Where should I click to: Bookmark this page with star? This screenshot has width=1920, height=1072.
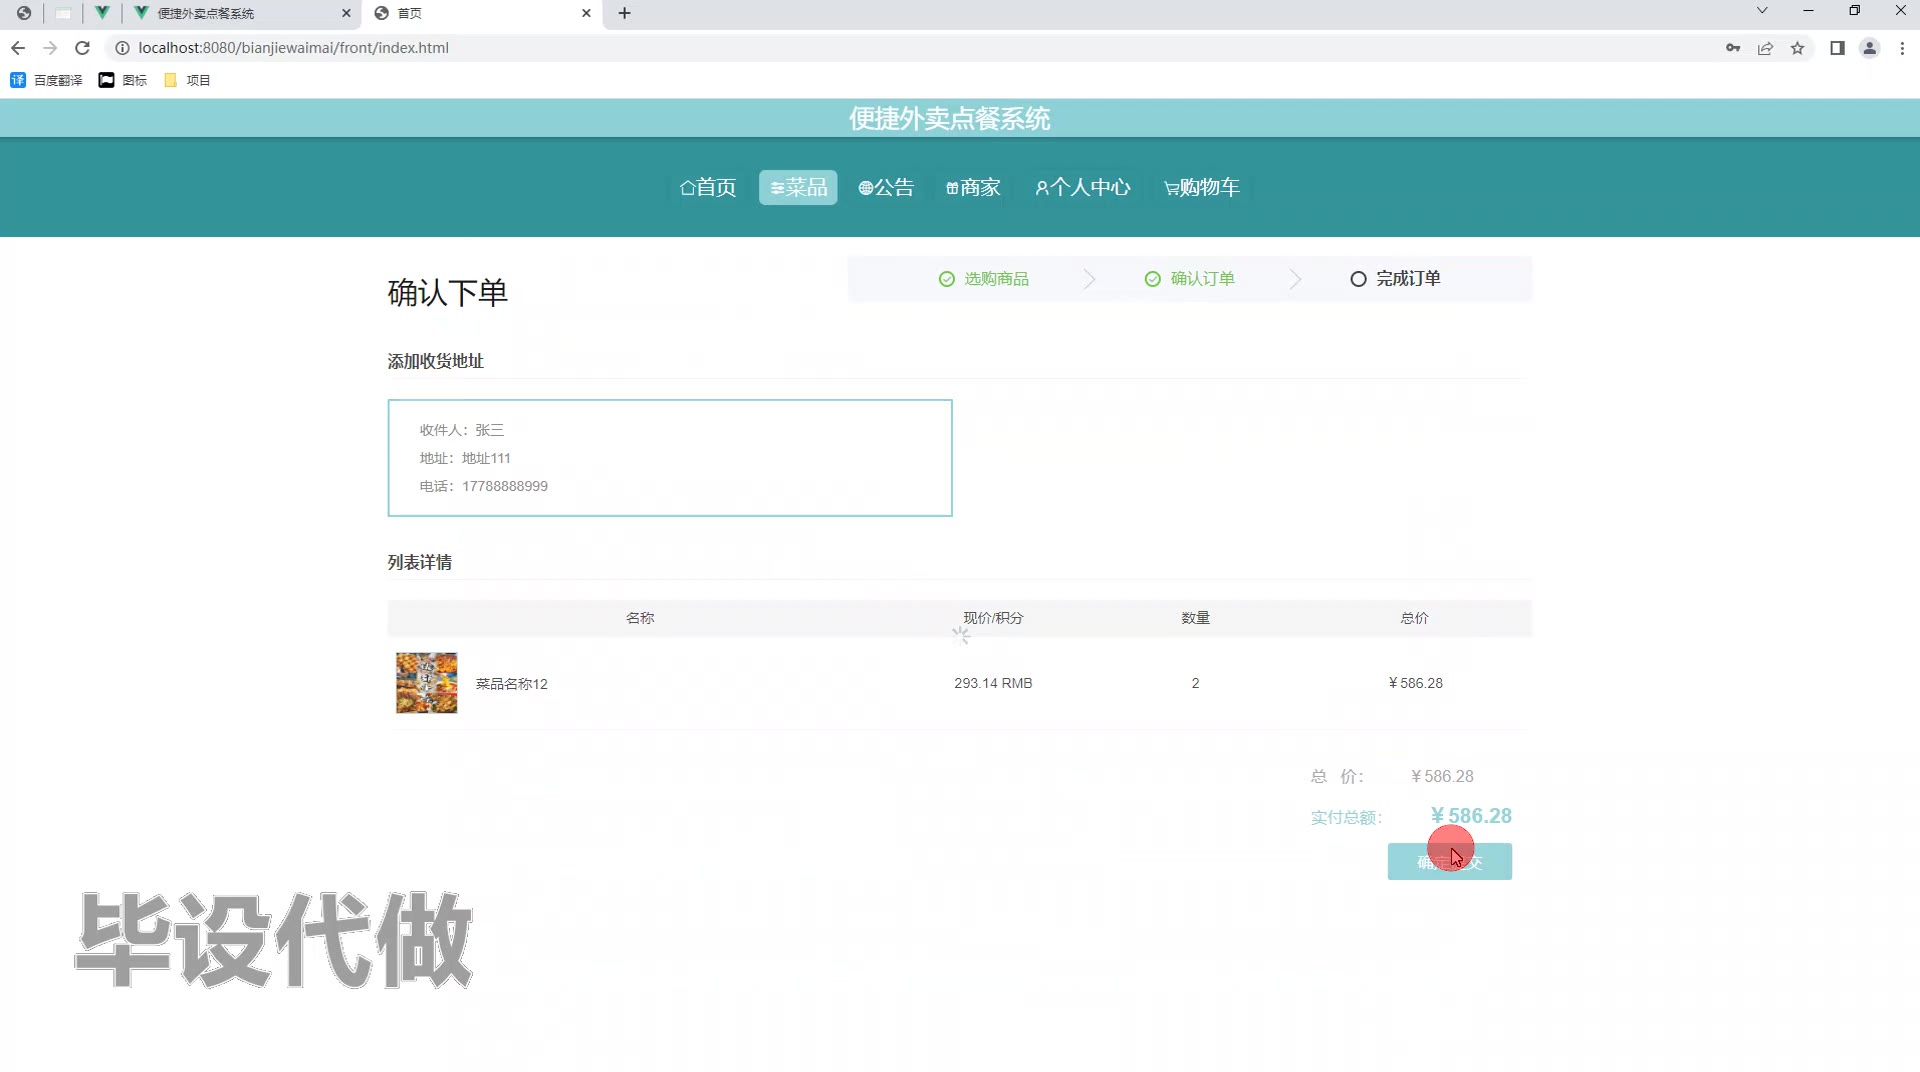[1797, 48]
